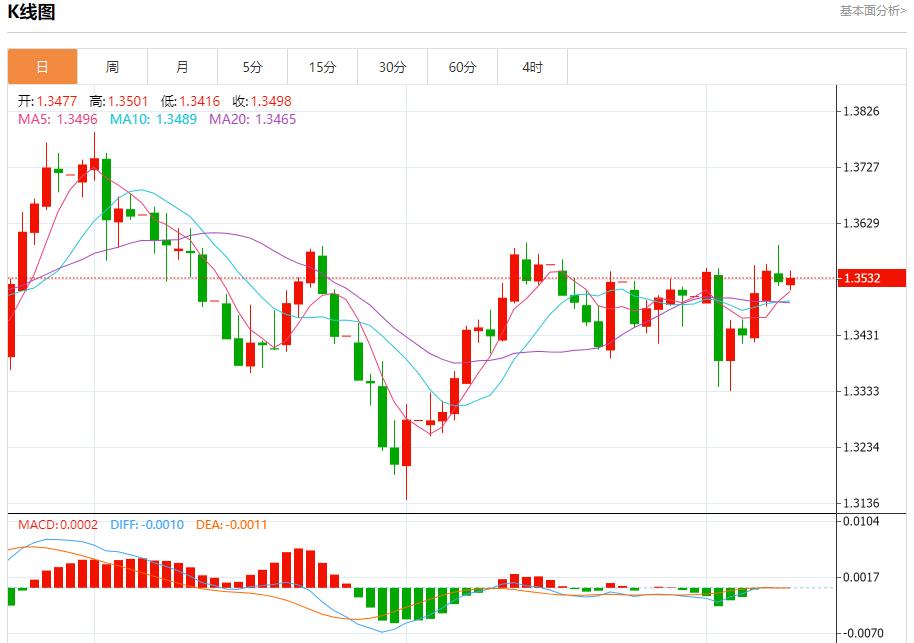Click the highlighted 日 daily tab
This screenshot has height=643, width=914.
click(x=42, y=66)
